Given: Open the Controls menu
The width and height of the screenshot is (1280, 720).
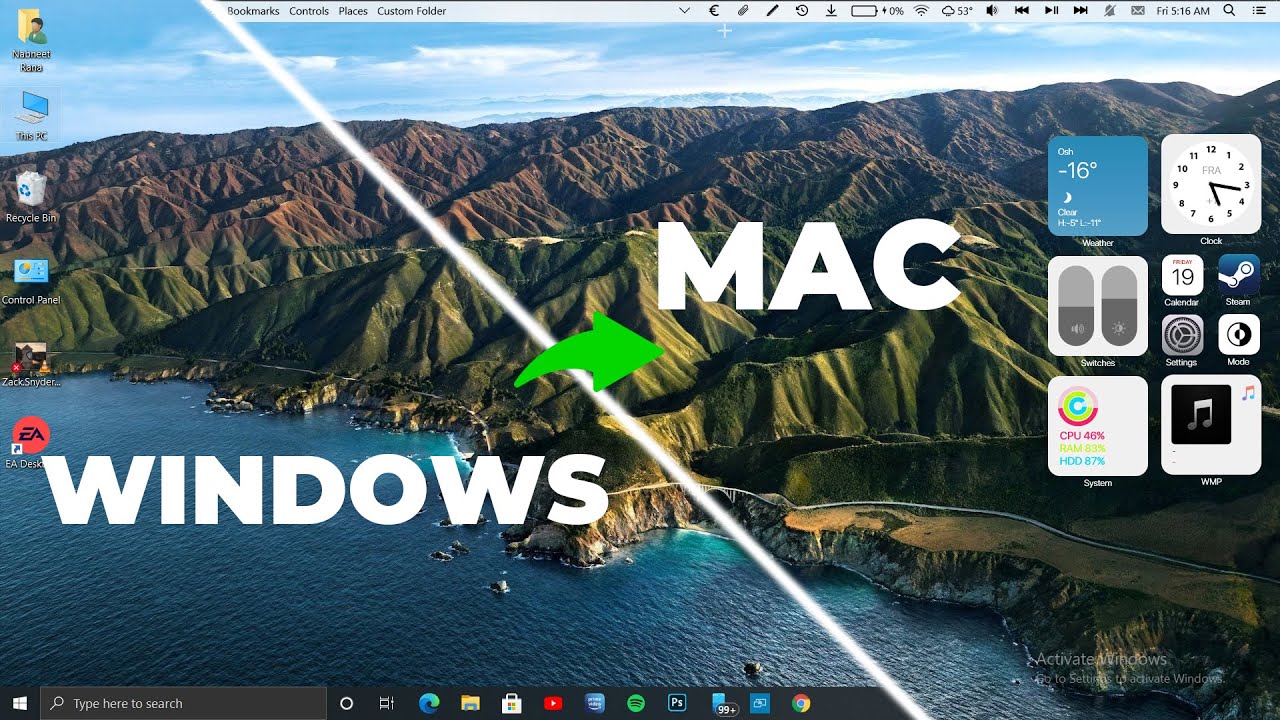Looking at the screenshot, I should (x=309, y=11).
